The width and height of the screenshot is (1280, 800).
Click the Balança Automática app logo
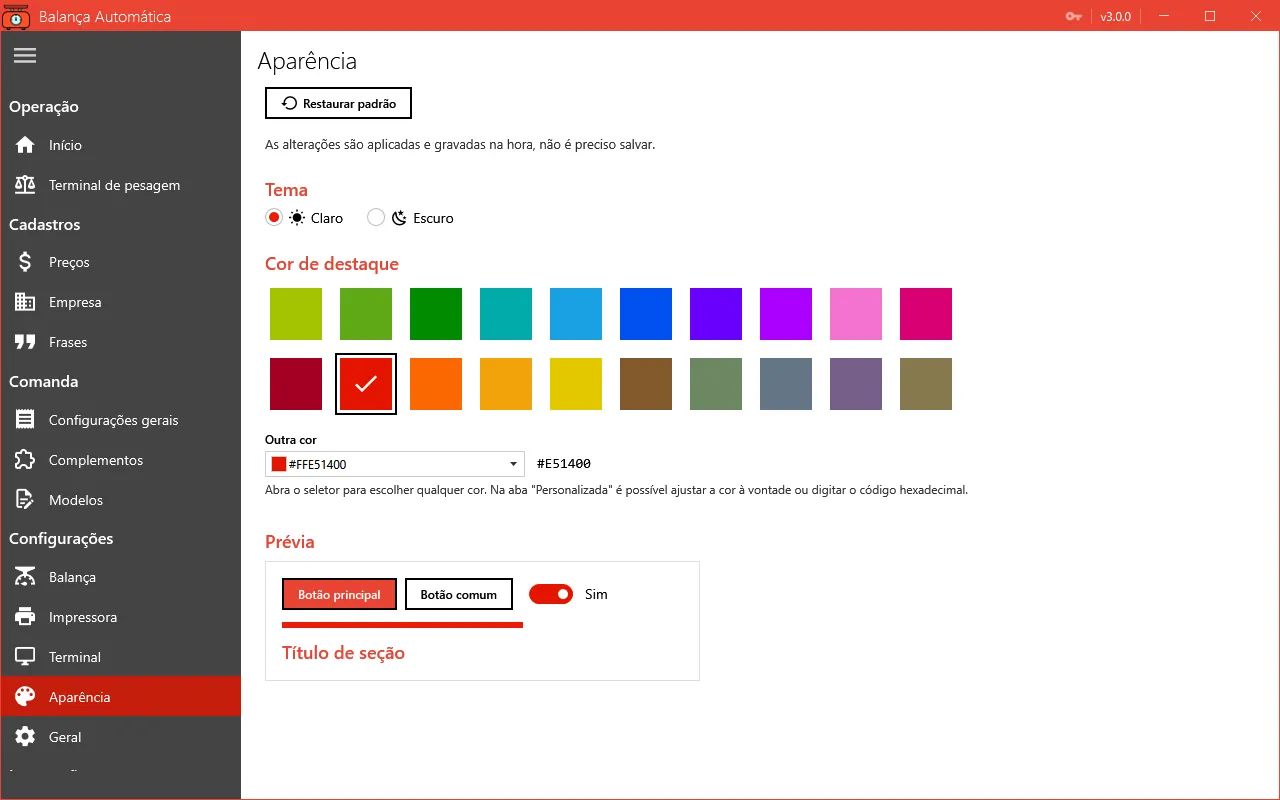click(x=16, y=16)
